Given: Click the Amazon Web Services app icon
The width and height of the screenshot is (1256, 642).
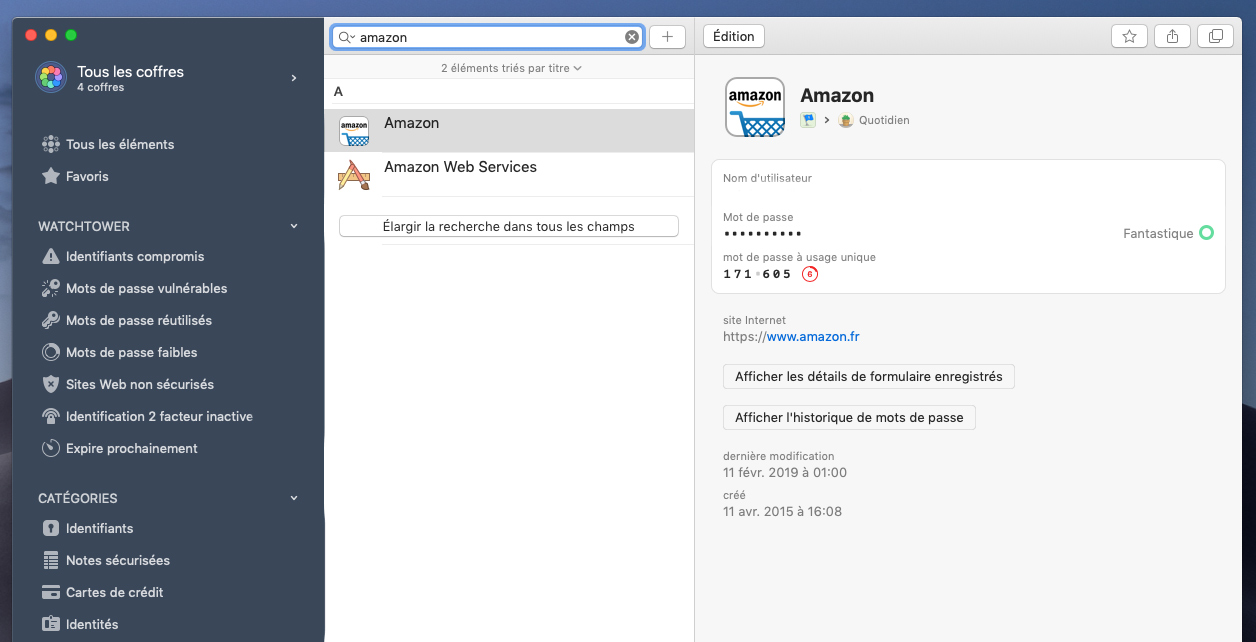Looking at the screenshot, I should tap(354, 175).
